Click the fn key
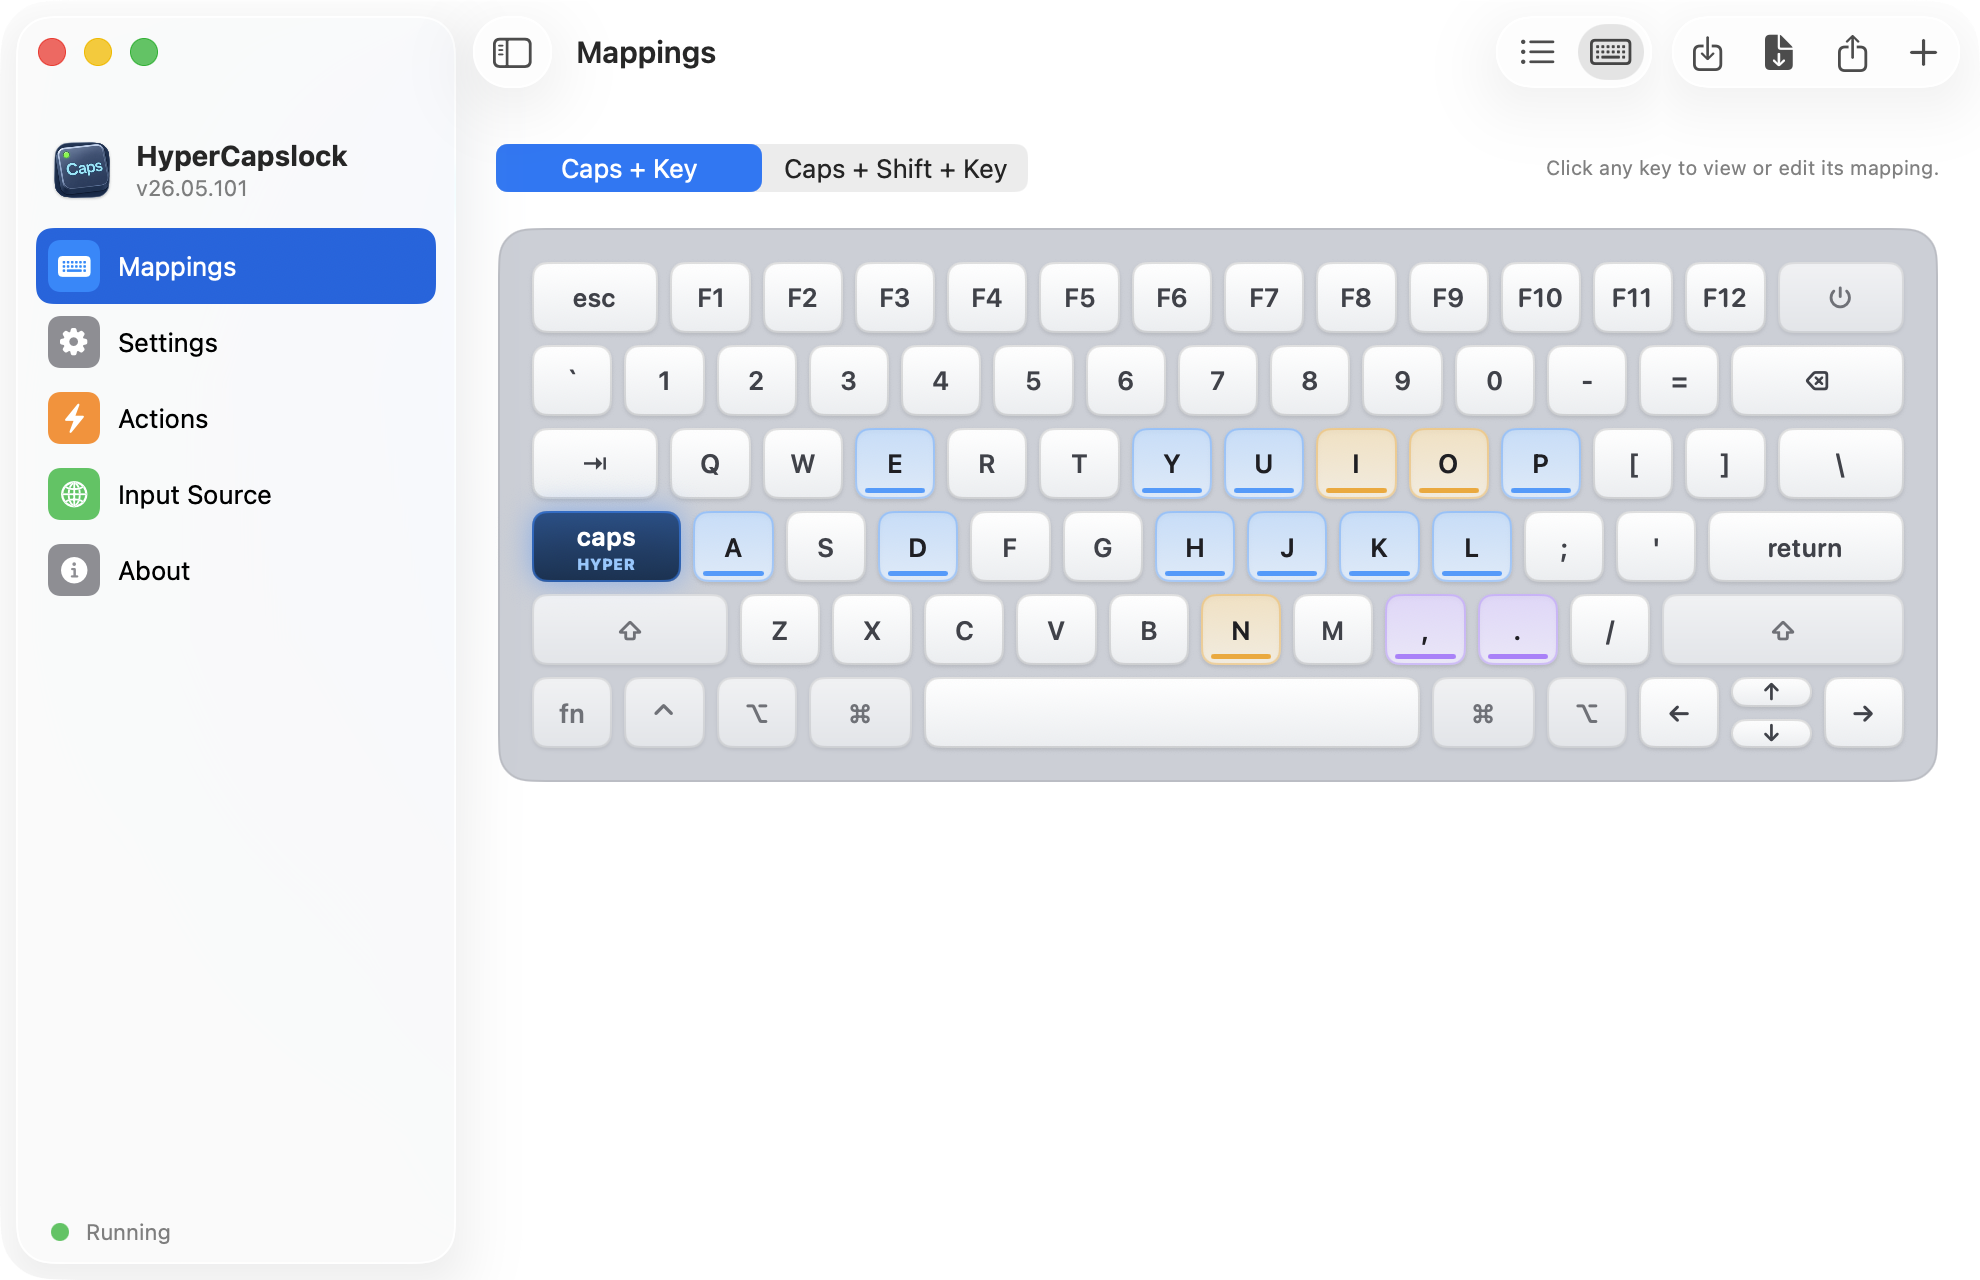 point(572,713)
